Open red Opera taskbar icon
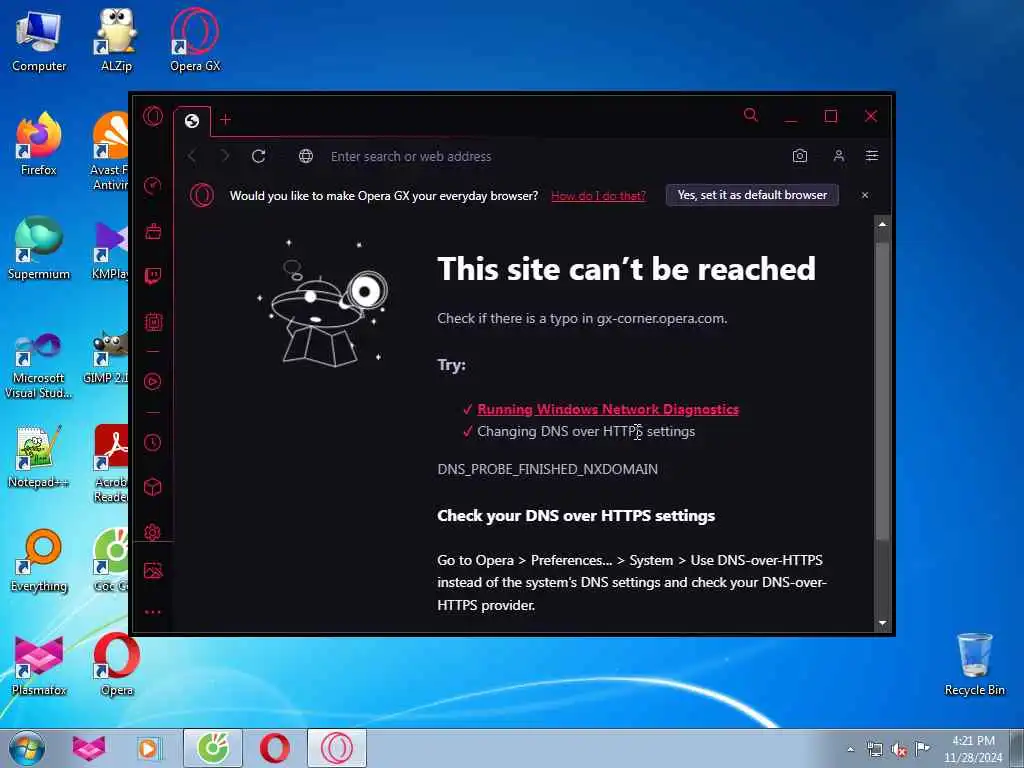1024x768 pixels. coord(275,748)
